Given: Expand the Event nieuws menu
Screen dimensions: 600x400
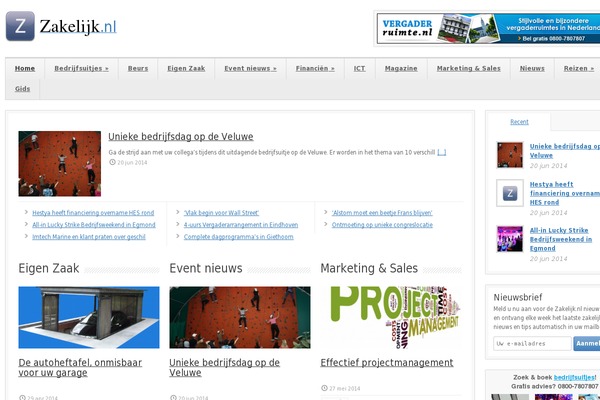Looking at the screenshot, I should tap(250, 69).
